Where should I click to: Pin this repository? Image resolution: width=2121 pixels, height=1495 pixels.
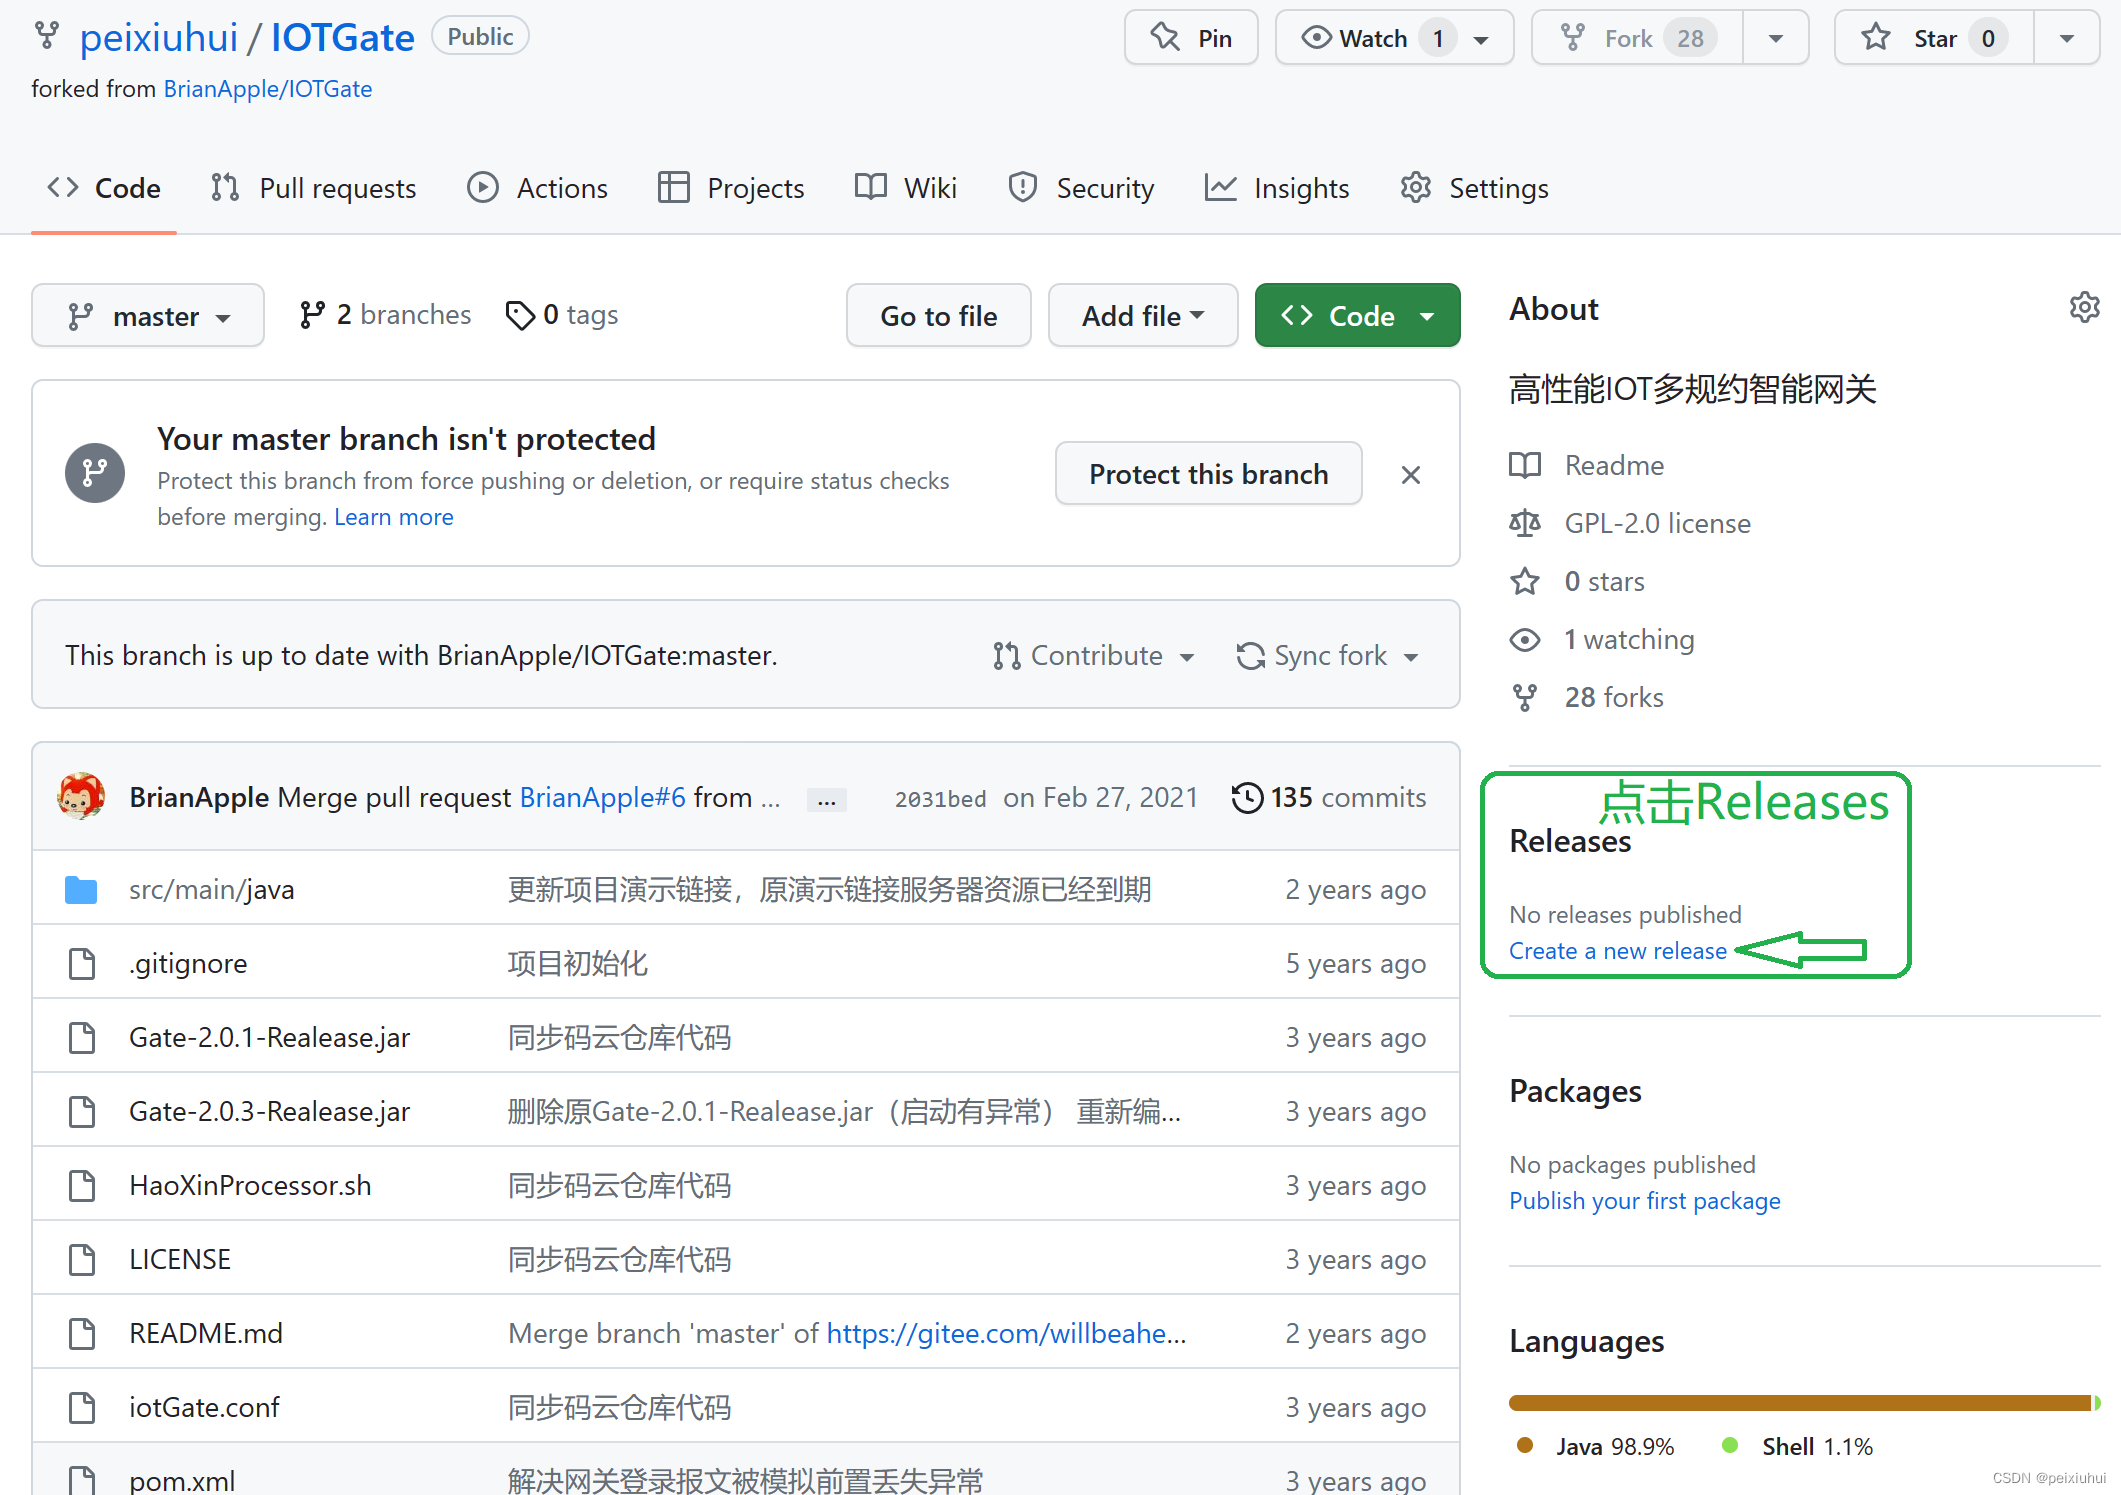[1191, 38]
